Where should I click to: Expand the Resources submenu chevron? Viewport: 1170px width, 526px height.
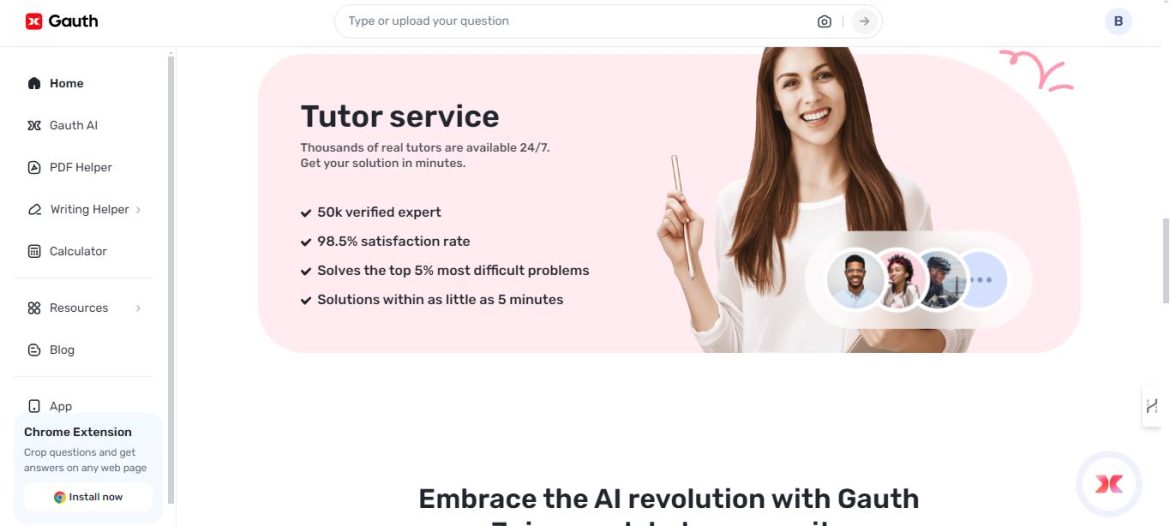point(138,308)
